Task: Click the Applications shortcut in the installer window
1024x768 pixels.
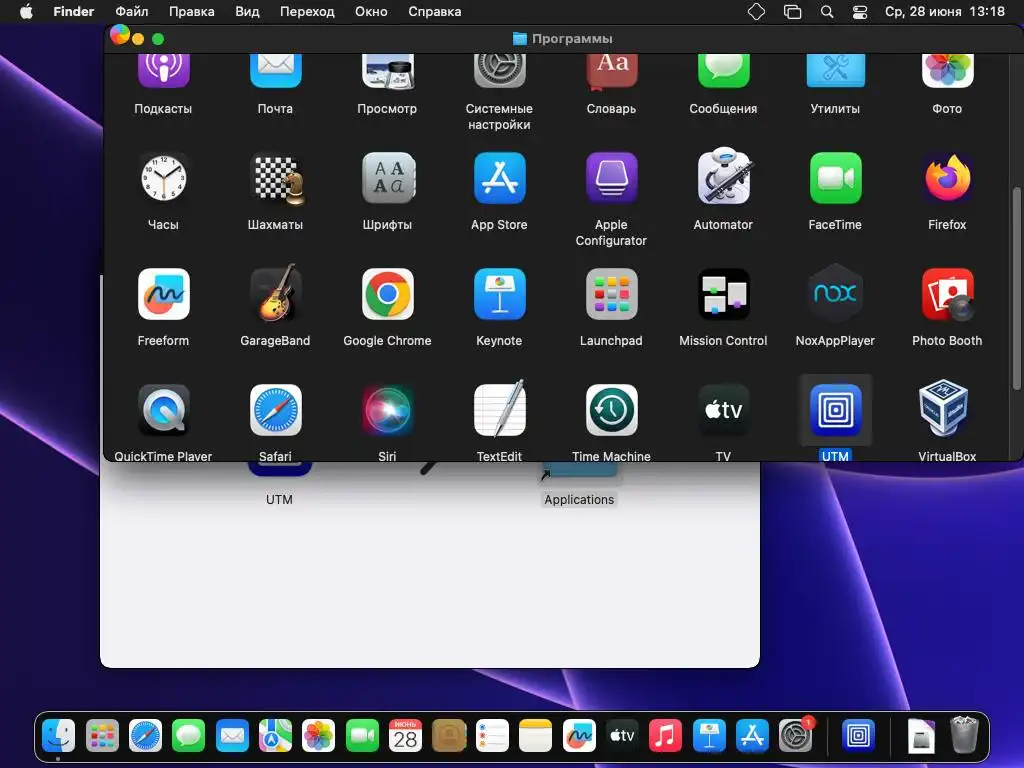Action: pyautogui.click(x=579, y=500)
